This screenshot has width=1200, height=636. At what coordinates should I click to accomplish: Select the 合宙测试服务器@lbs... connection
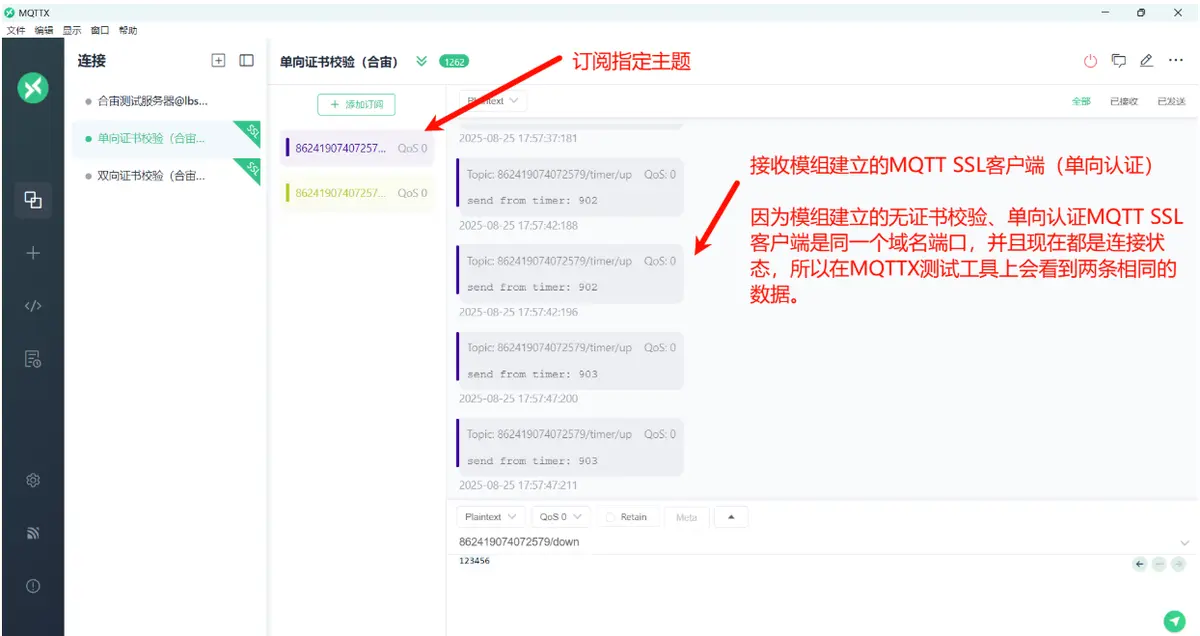click(166, 101)
